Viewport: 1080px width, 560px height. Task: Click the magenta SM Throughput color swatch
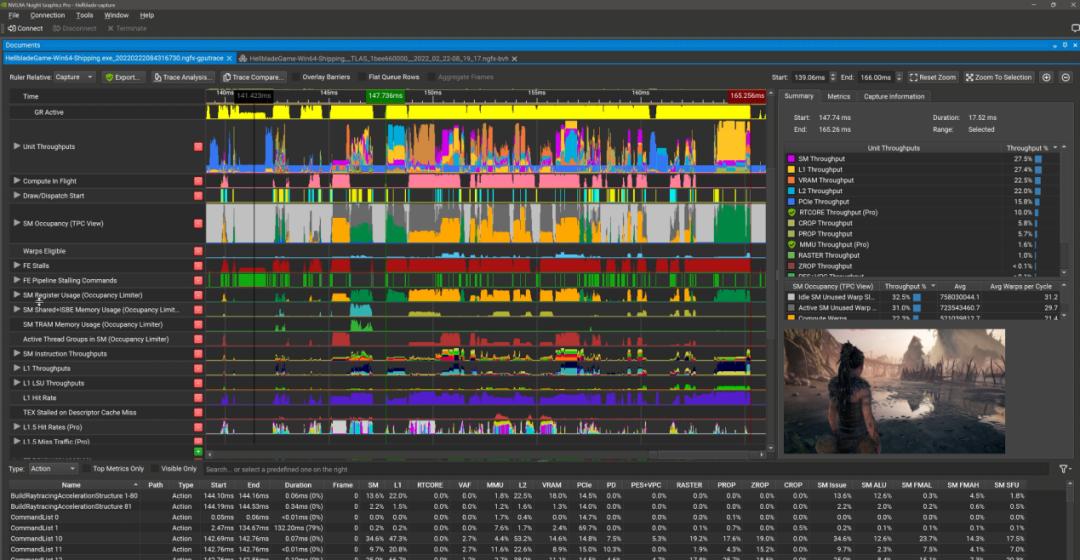point(791,158)
